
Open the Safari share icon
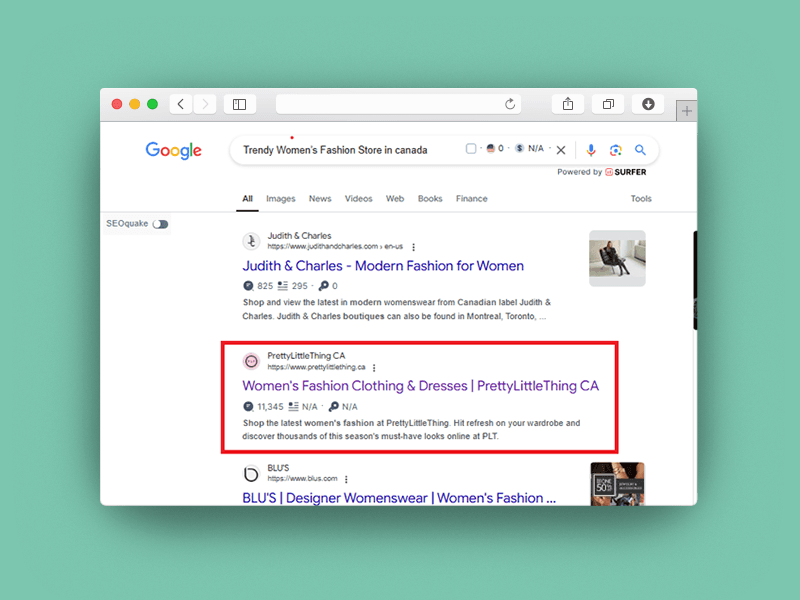click(567, 104)
